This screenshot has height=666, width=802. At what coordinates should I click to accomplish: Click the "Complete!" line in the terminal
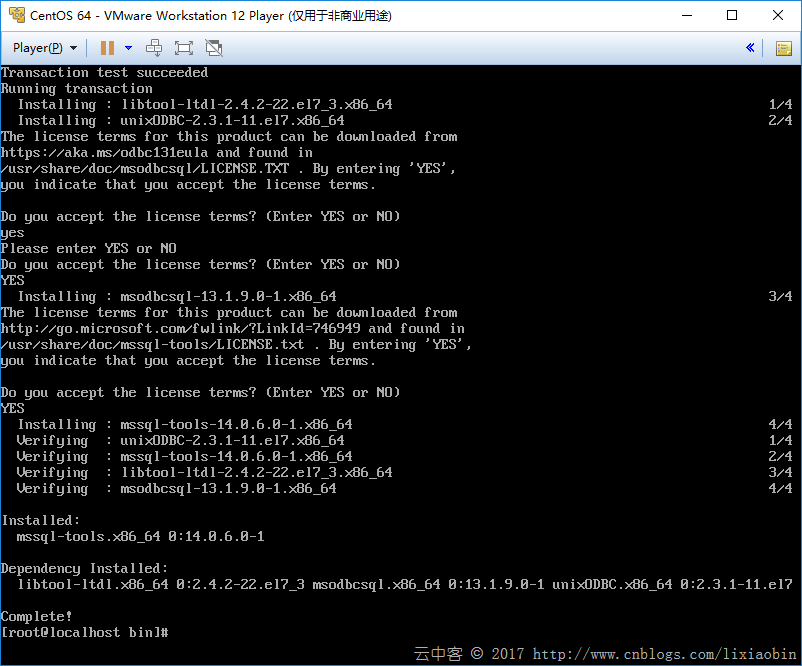coord(37,617)
